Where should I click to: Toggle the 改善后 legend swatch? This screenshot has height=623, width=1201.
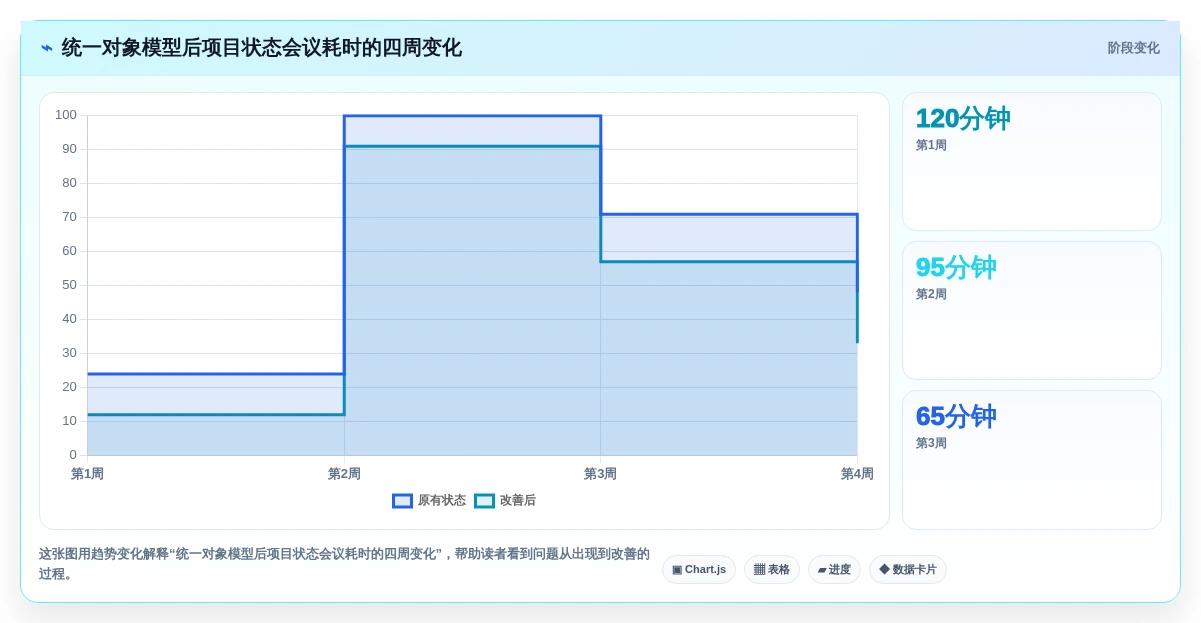[484, 501]
